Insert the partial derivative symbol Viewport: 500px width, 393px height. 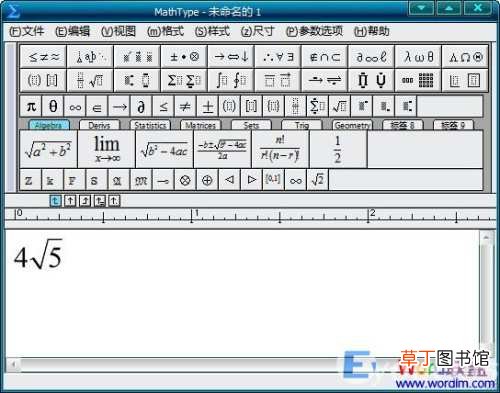coord(141,107)
